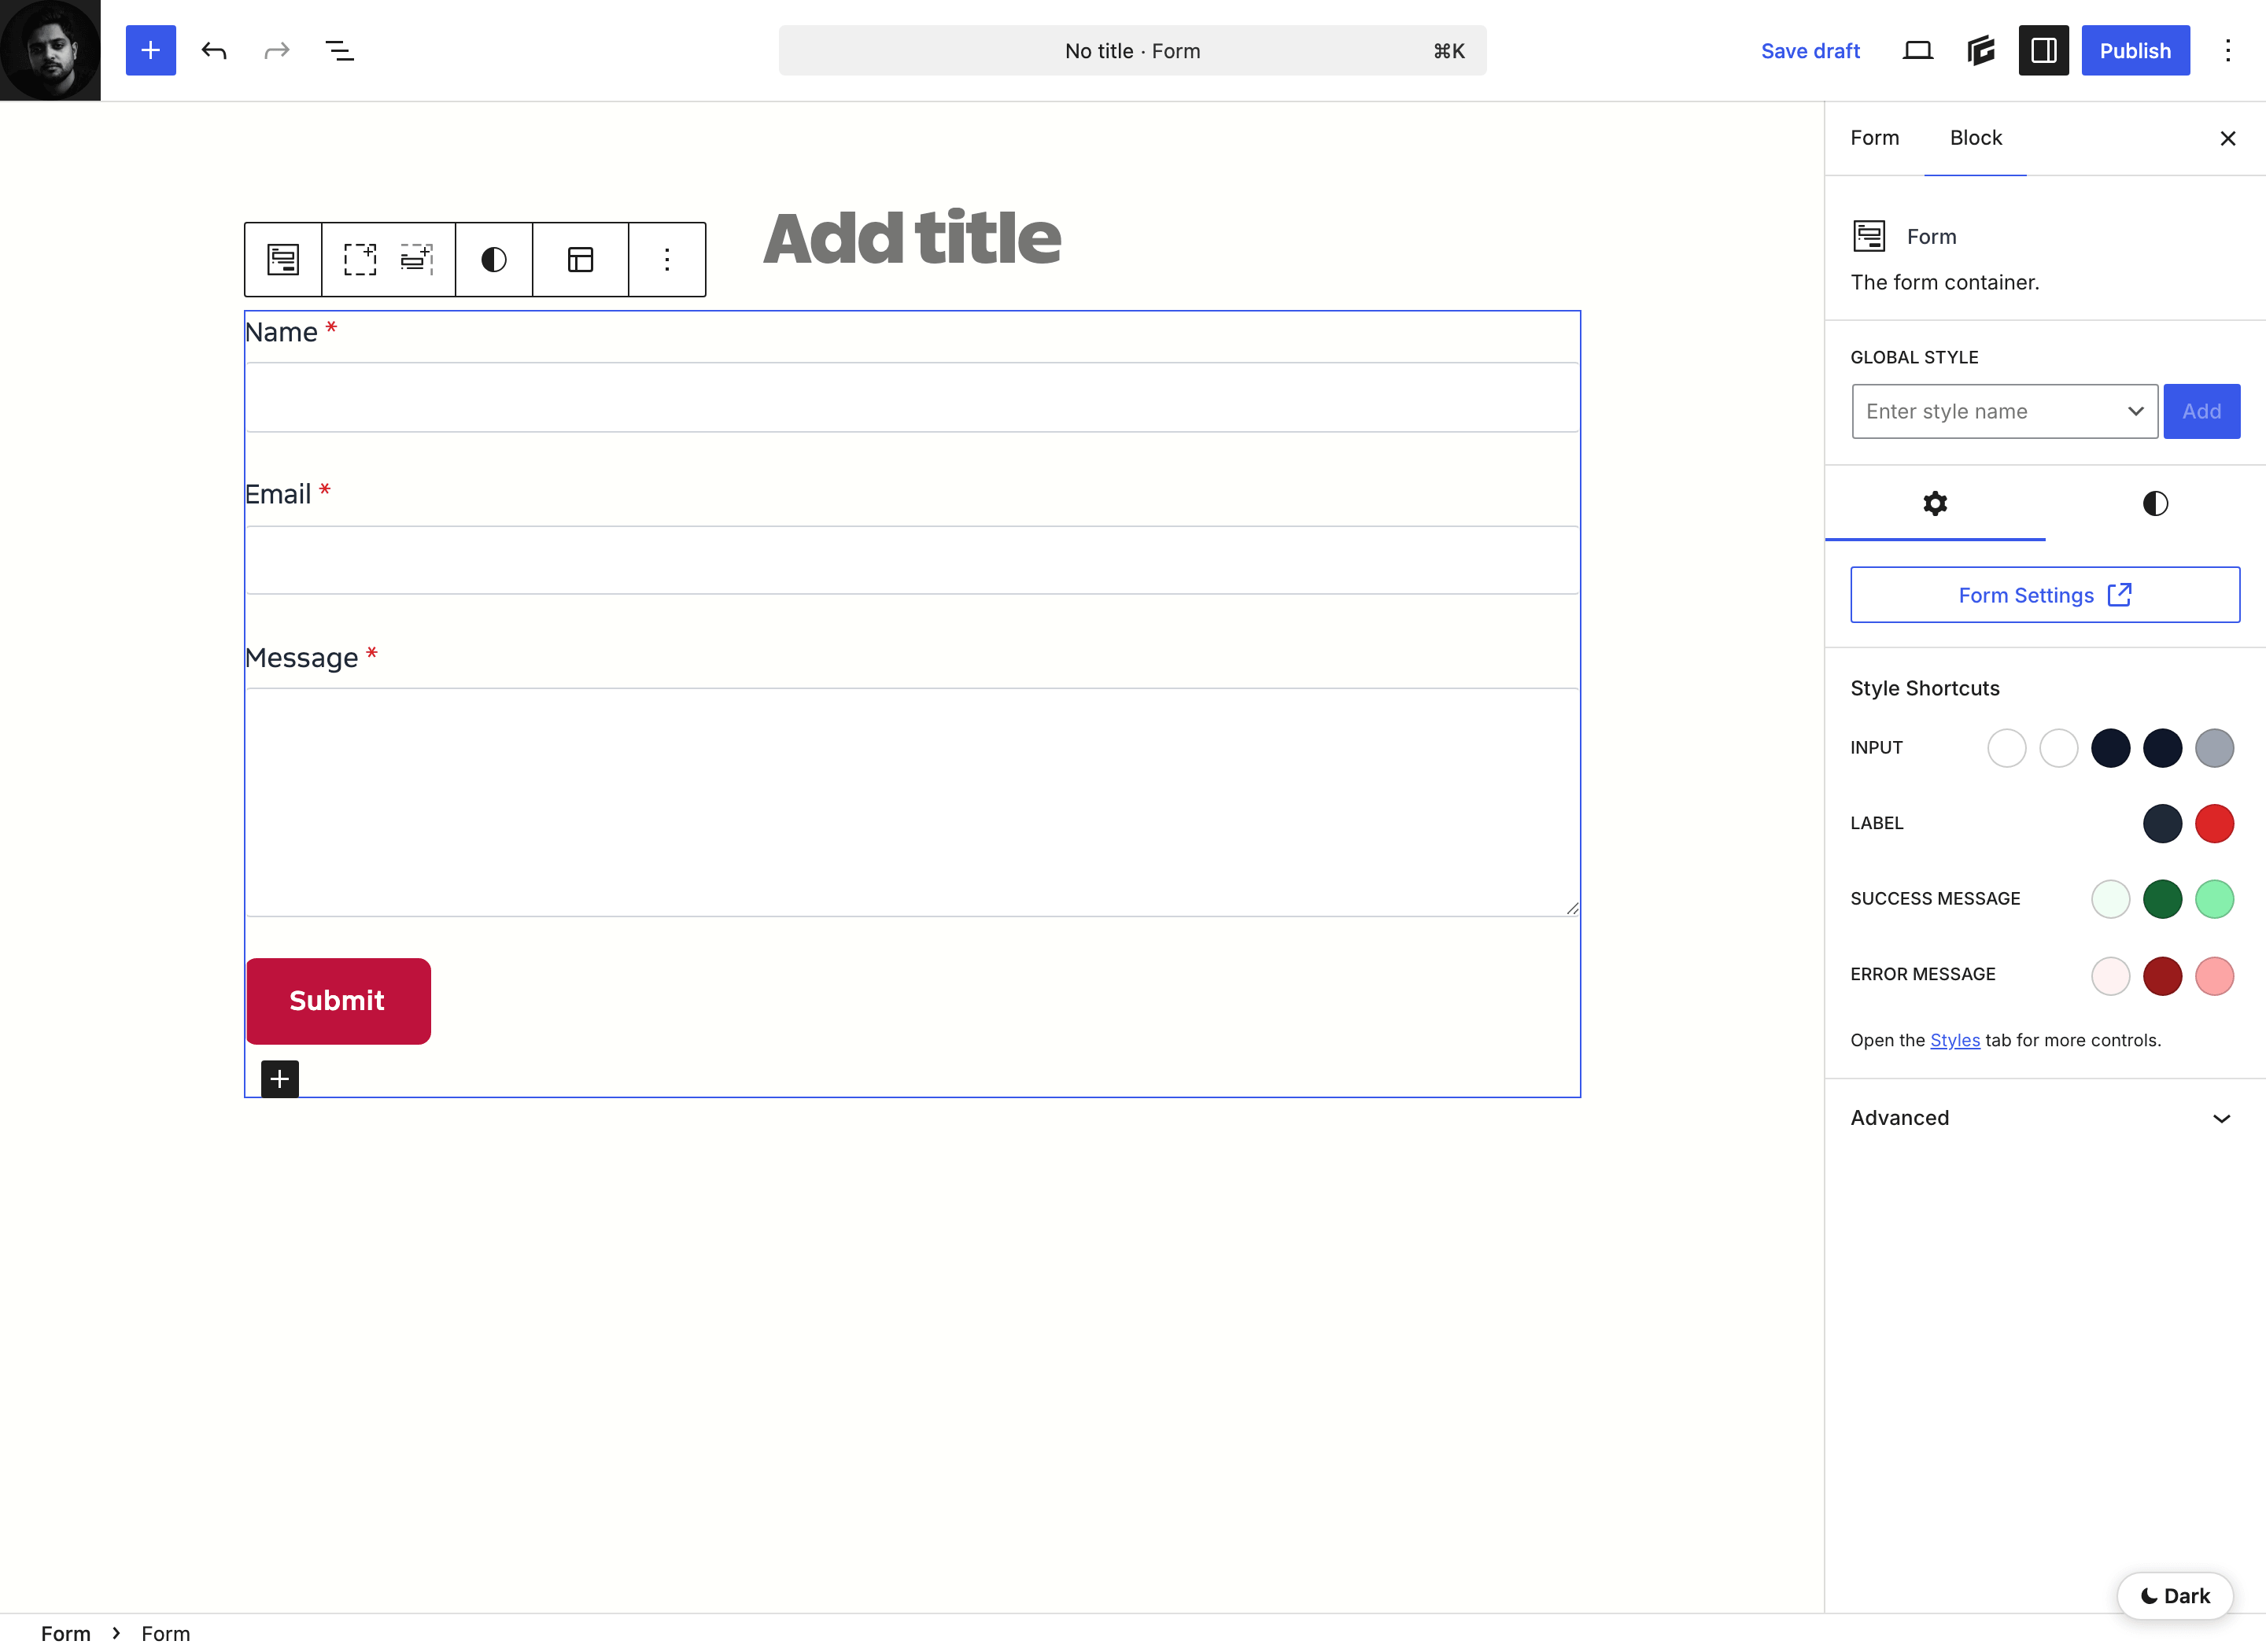Click the user avatar at top left
Screen dimensions: 2266x1652
pos(50,50)
